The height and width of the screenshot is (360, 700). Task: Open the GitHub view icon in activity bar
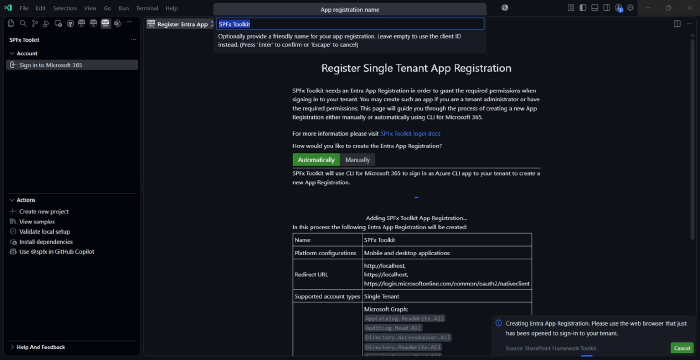click(x=70, y=24)
